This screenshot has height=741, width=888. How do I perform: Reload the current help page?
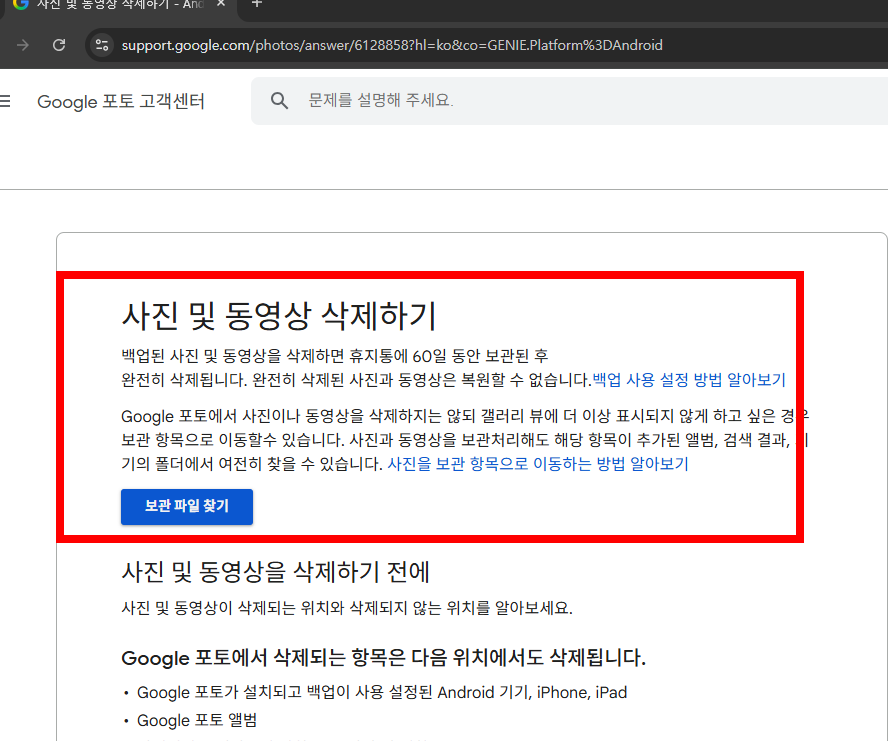(58, 45)
